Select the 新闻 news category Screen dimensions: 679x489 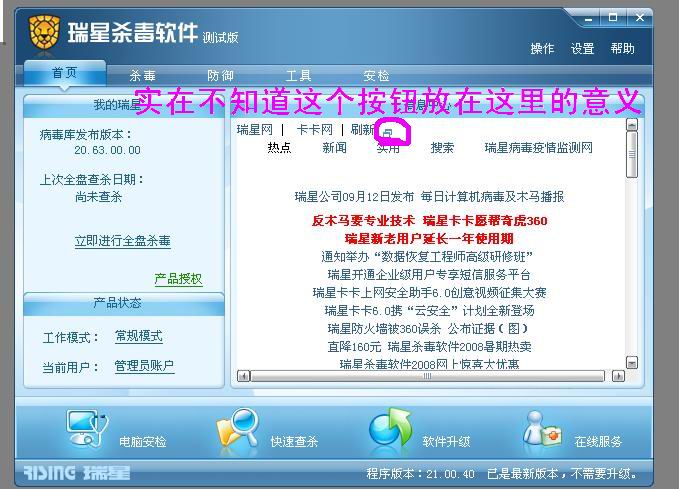334,148
